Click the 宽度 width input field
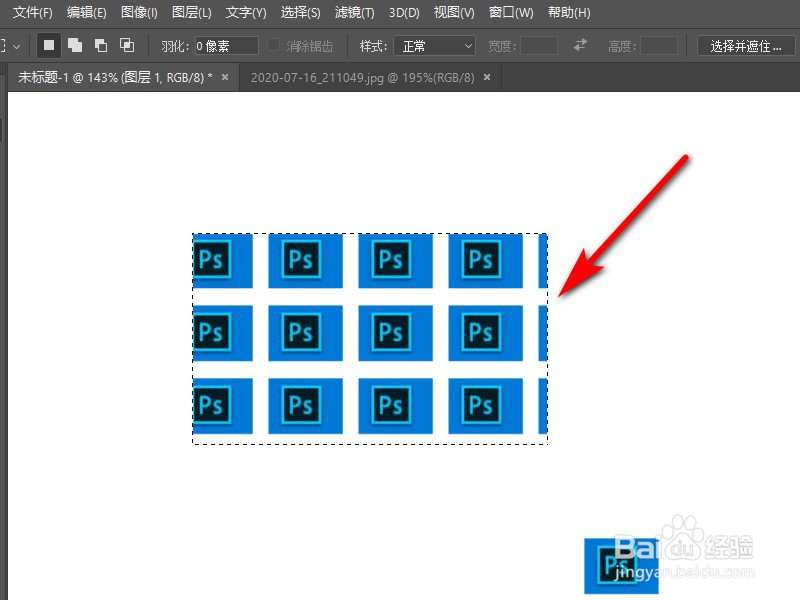 (x=539, y=46)
